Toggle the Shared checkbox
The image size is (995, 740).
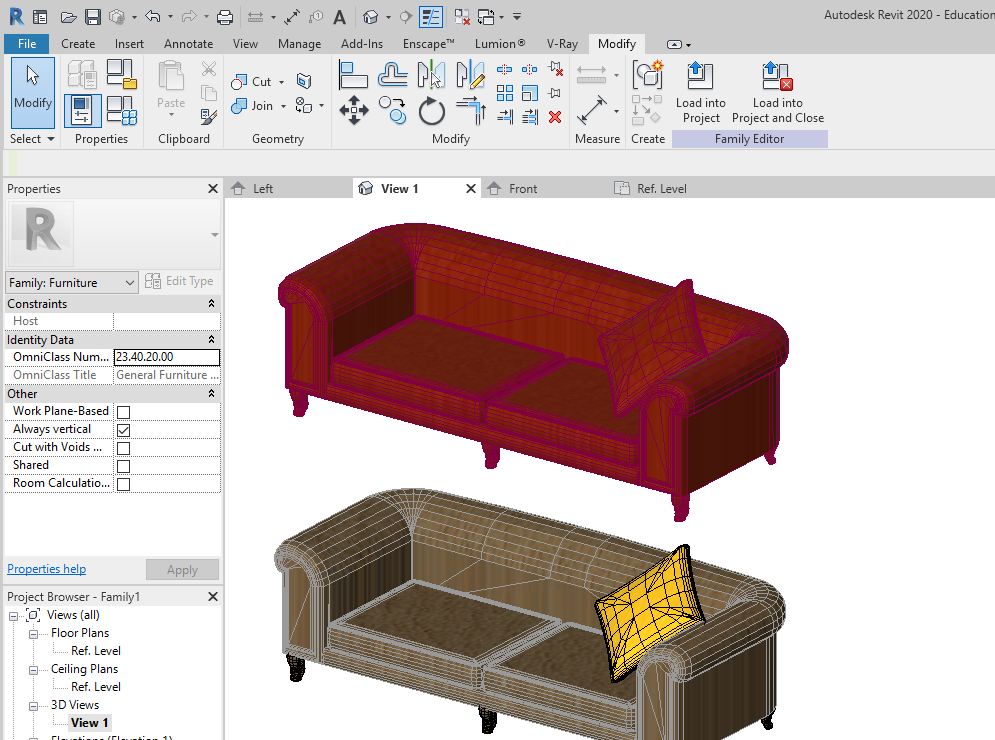[x=124, y=466]
